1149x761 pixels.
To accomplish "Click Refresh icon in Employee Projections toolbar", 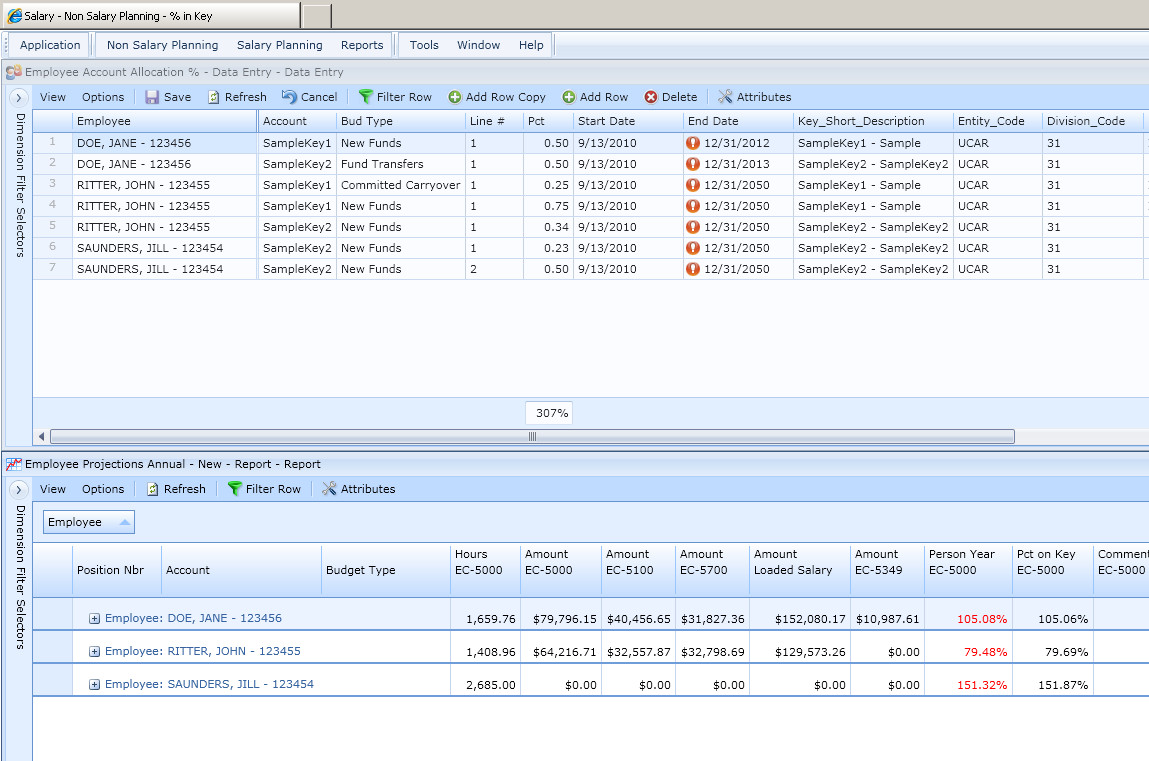I will point(152,489).
